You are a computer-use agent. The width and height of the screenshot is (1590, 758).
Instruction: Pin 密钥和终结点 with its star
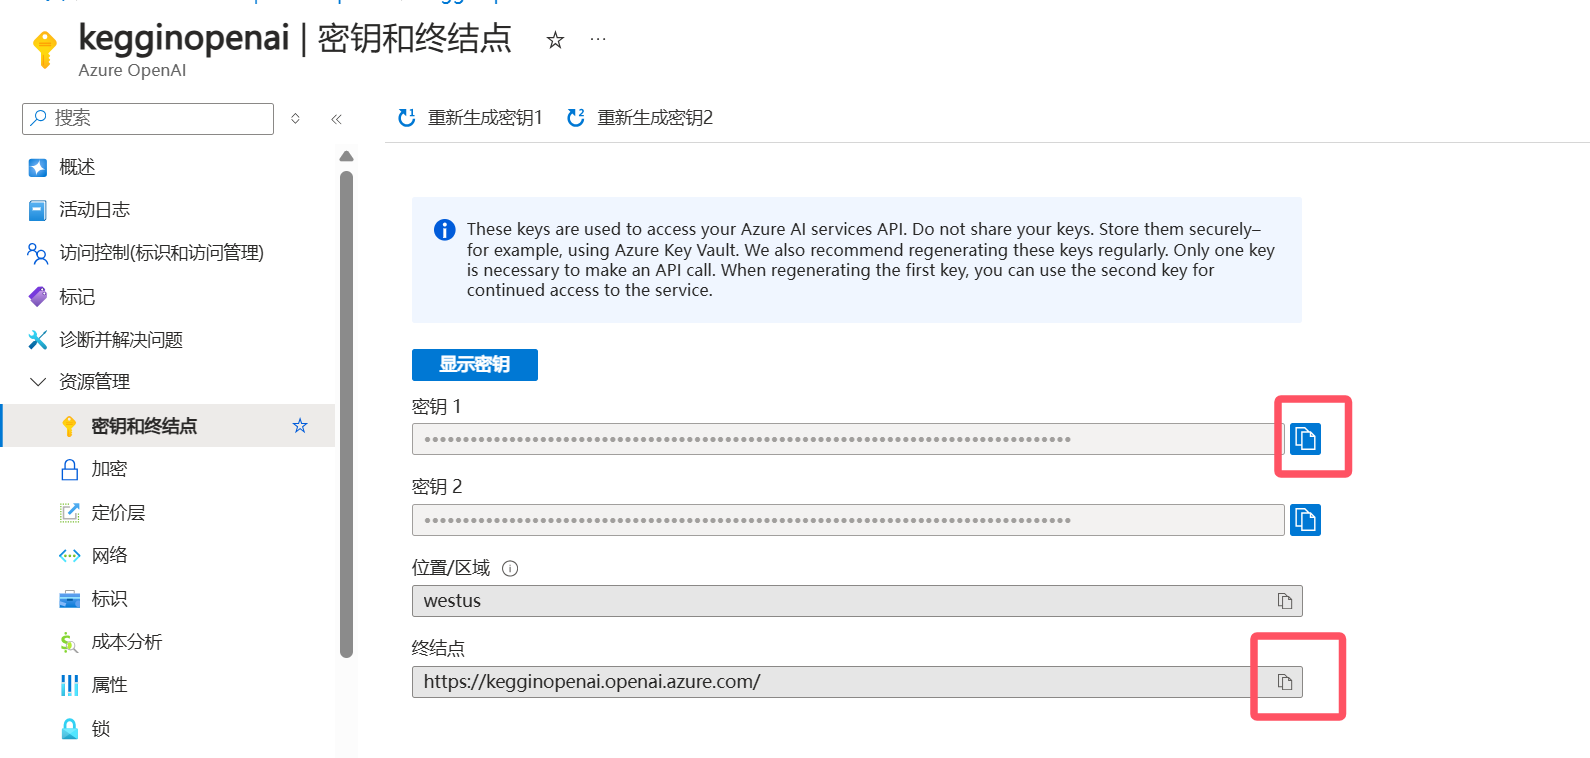click(300, 426)
